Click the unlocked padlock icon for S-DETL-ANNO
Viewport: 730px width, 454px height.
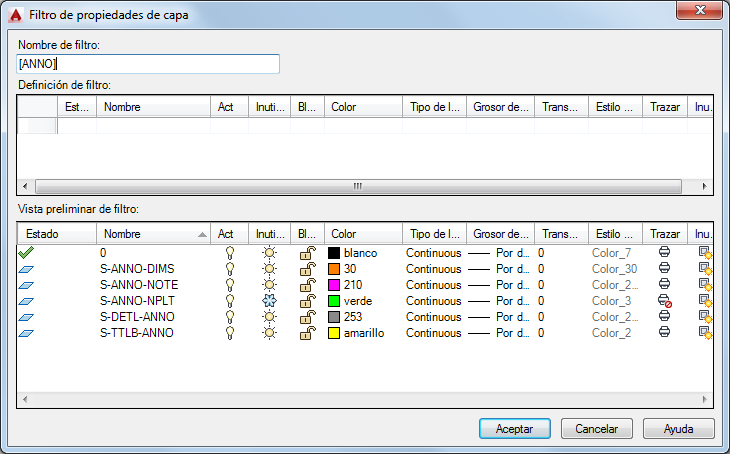click(x=308, y=317)
